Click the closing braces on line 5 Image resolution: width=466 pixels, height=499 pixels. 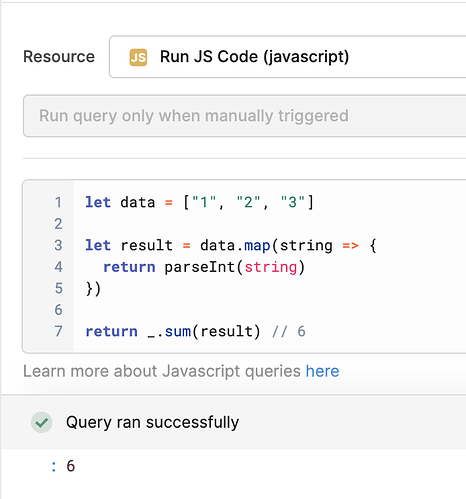click(93, 289)
